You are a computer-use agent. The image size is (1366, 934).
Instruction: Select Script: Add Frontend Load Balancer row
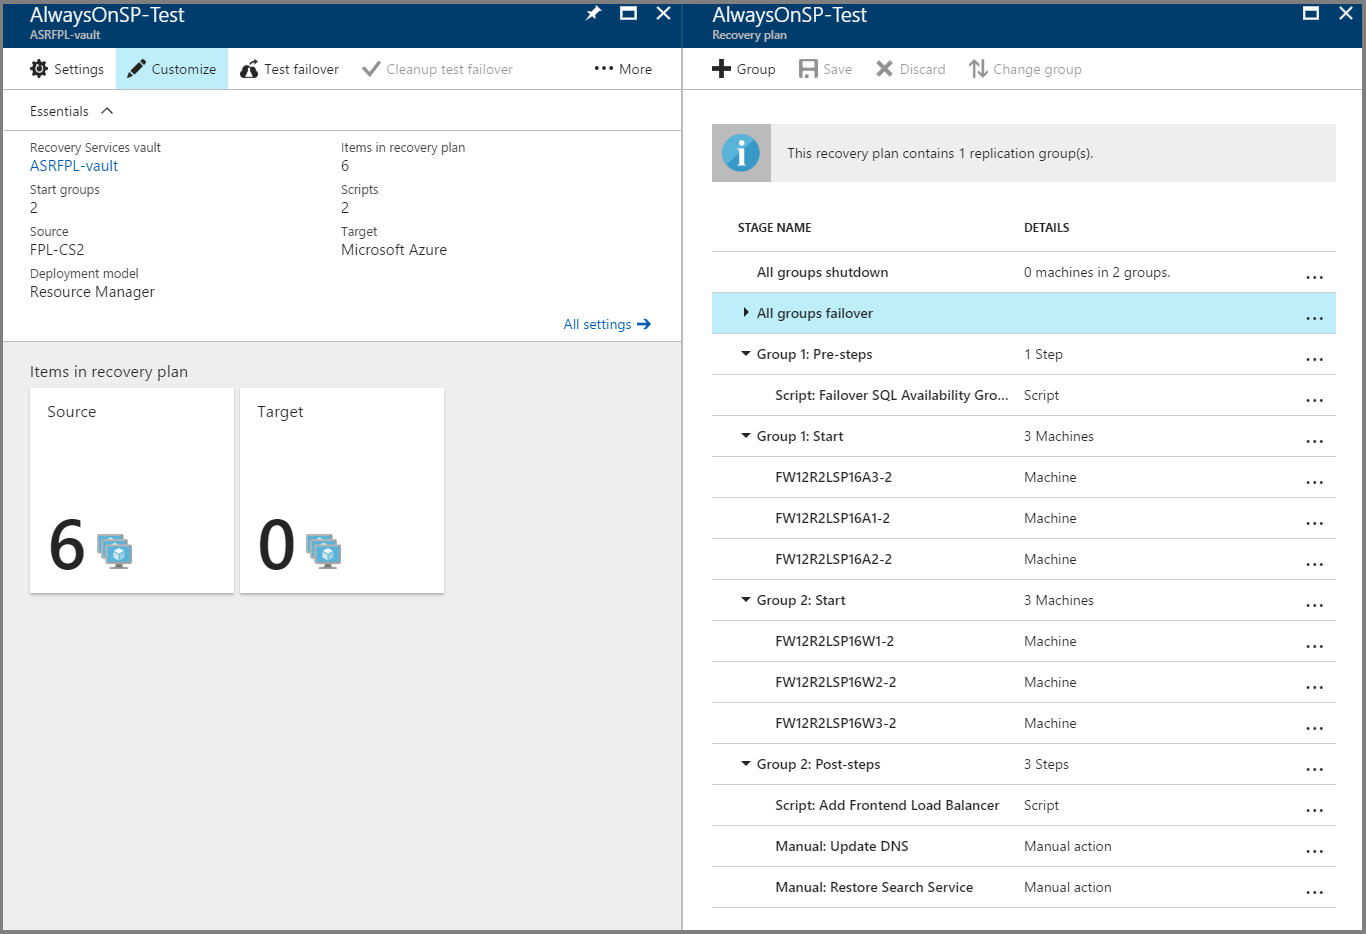click(887, 805)
